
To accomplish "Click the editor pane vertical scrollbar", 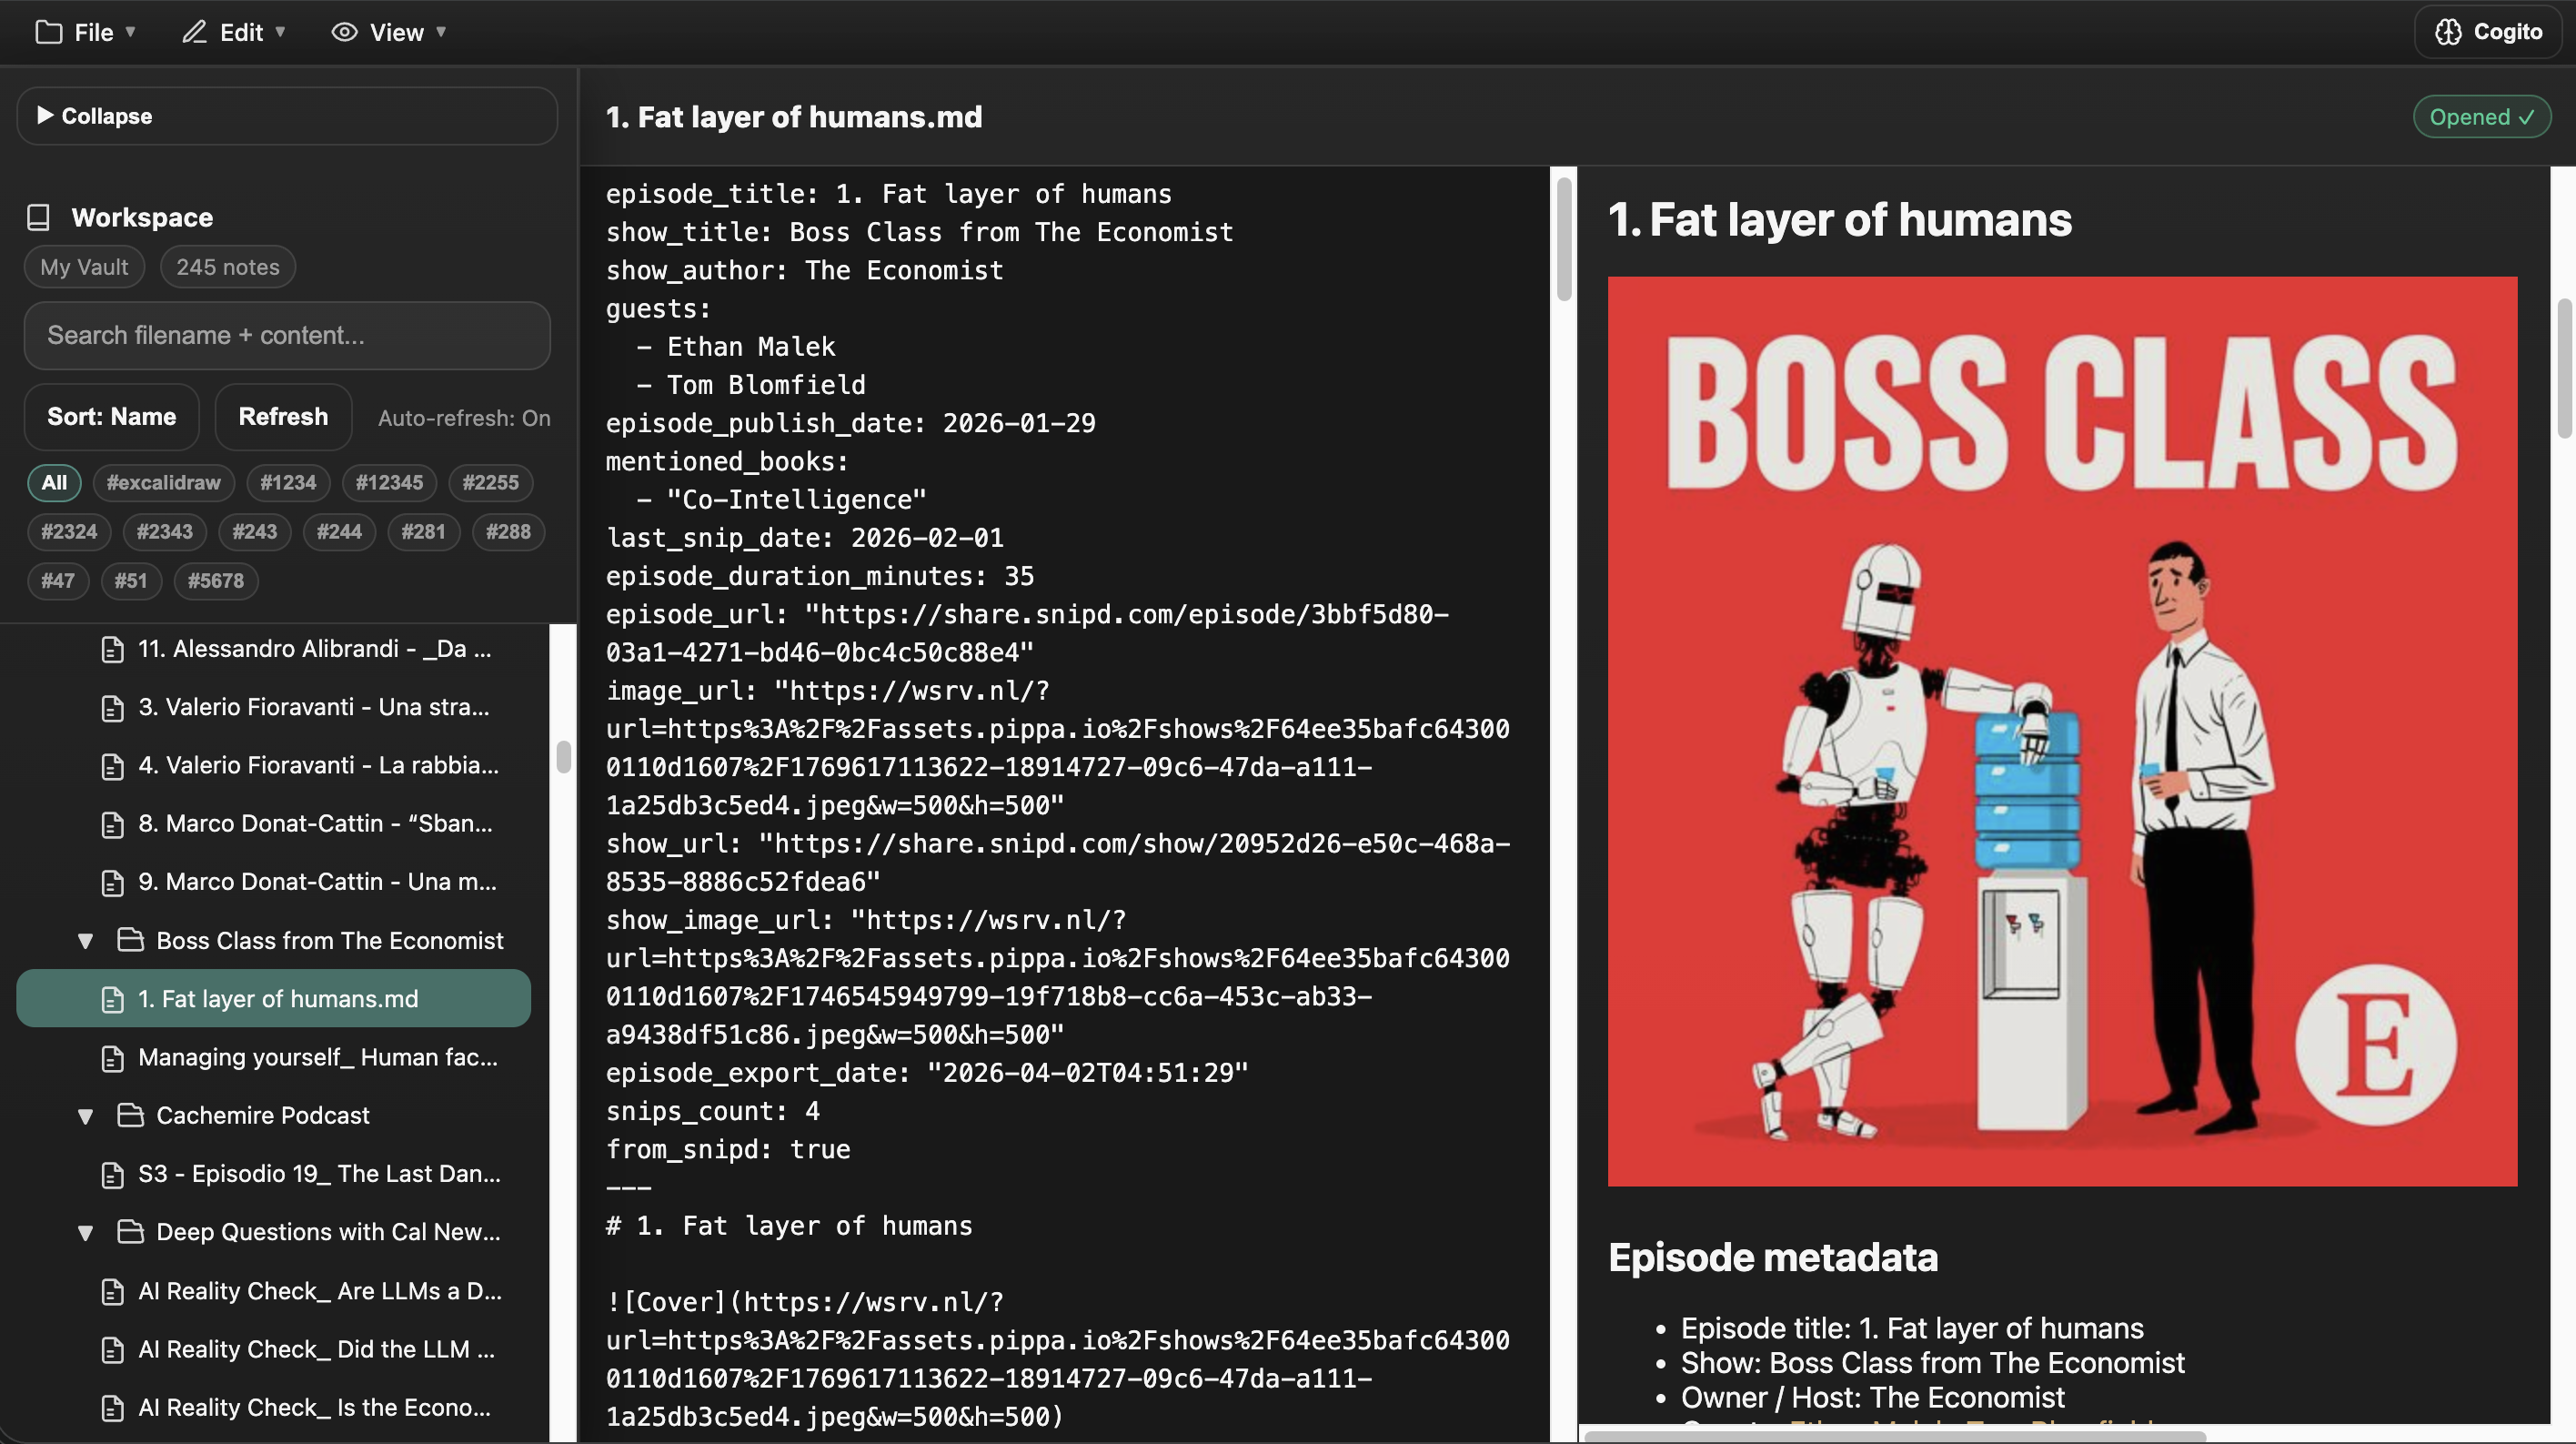I will [1564, 240].
